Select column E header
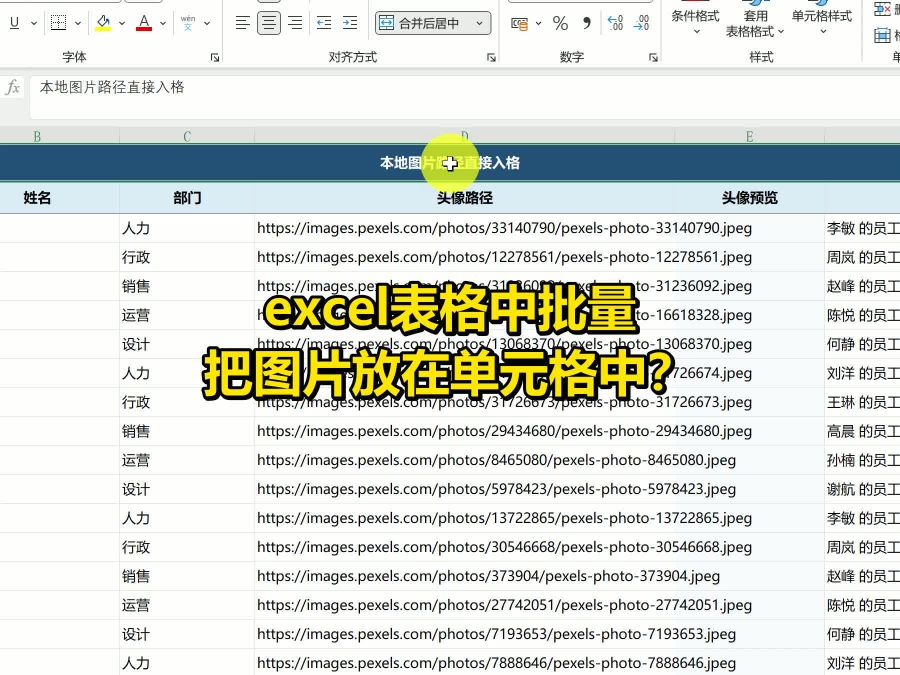Viewport: 900px width, 675px height. (750, 137)
